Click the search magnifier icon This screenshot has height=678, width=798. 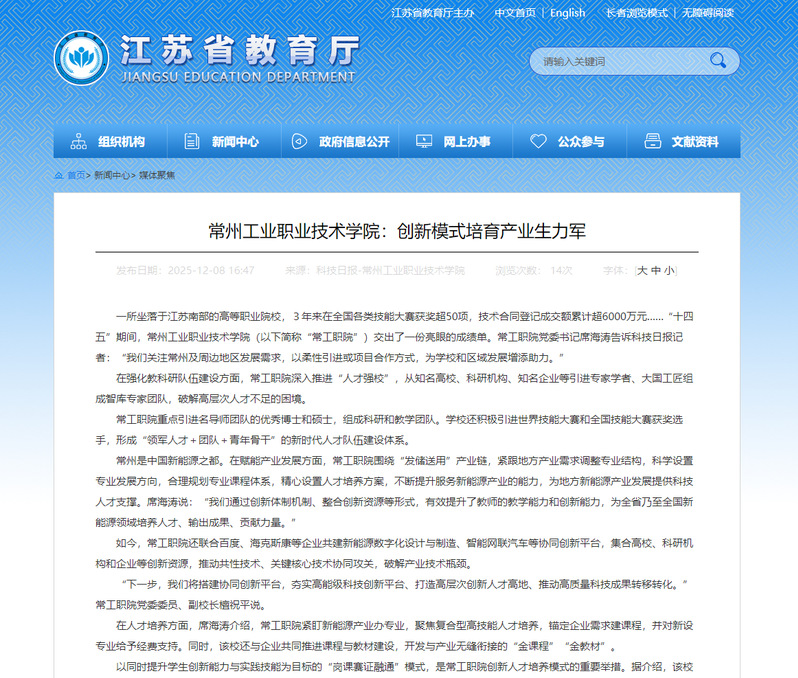717,61
